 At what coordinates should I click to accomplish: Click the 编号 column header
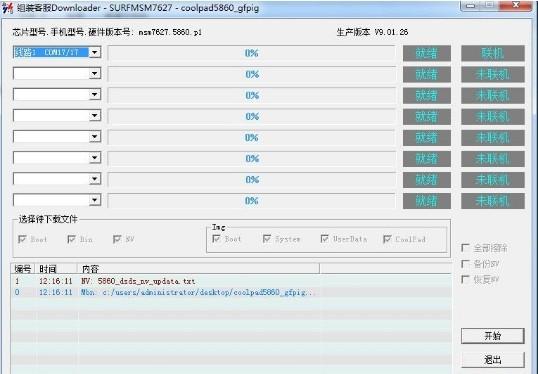pos(23,269)
